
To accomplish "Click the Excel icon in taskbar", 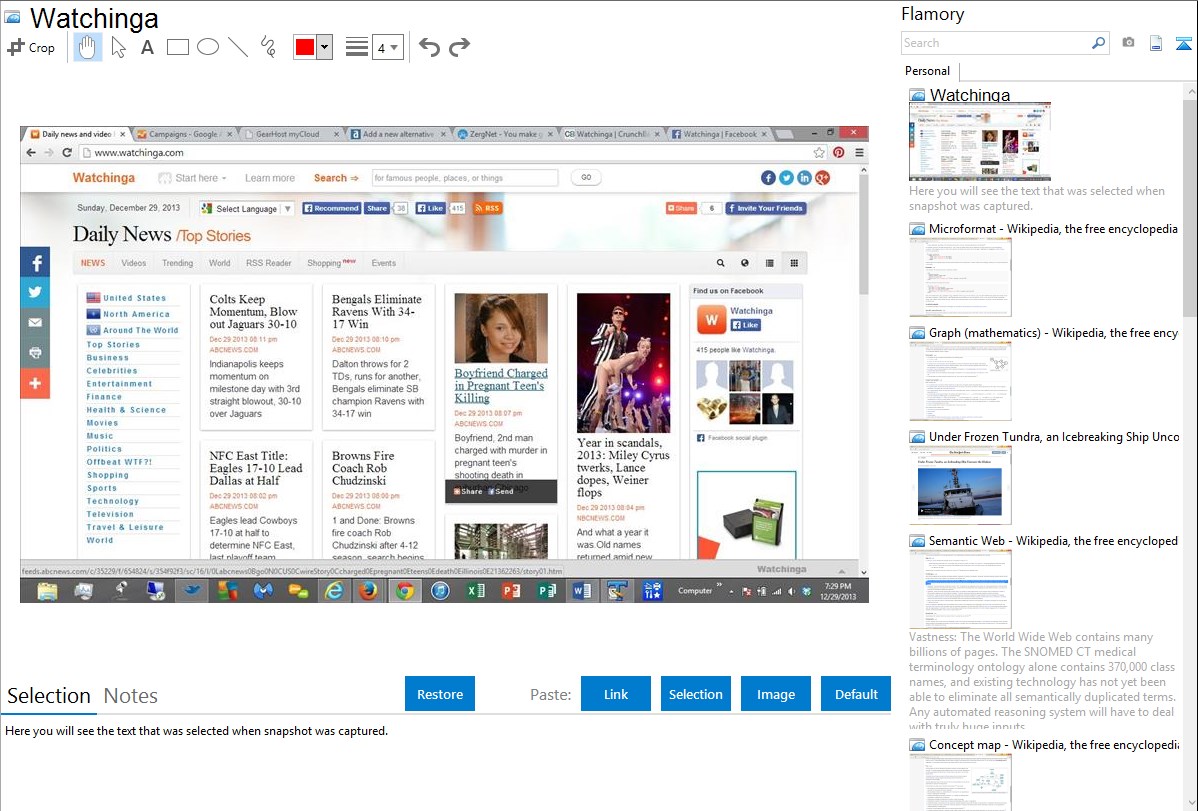I will pos(475,591).
